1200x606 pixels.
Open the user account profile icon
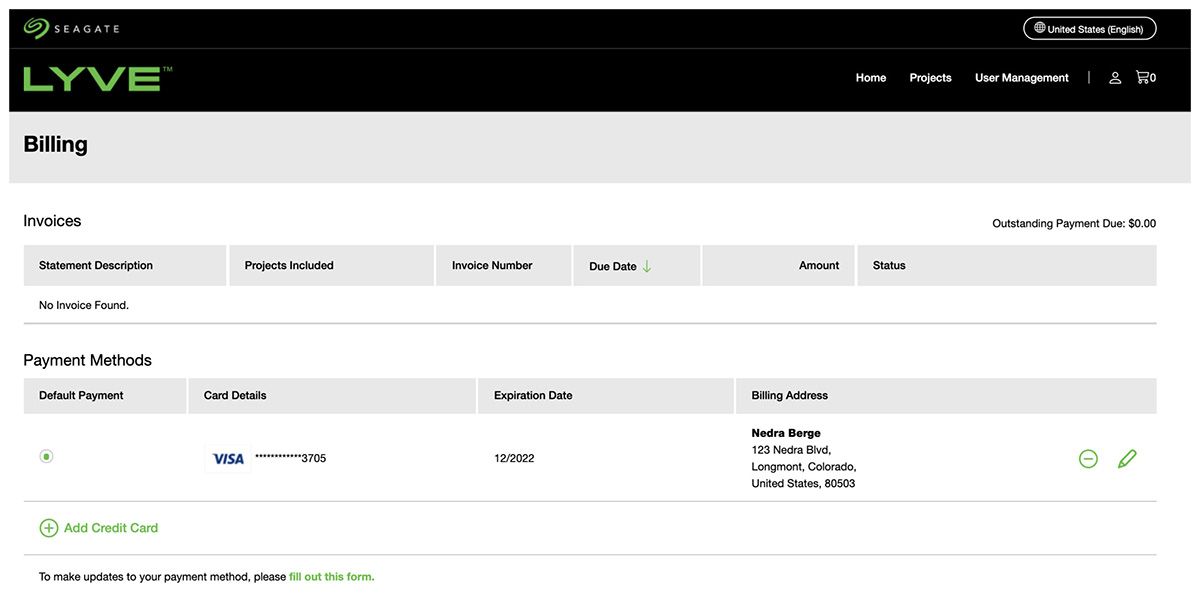tap(1115, 78)
